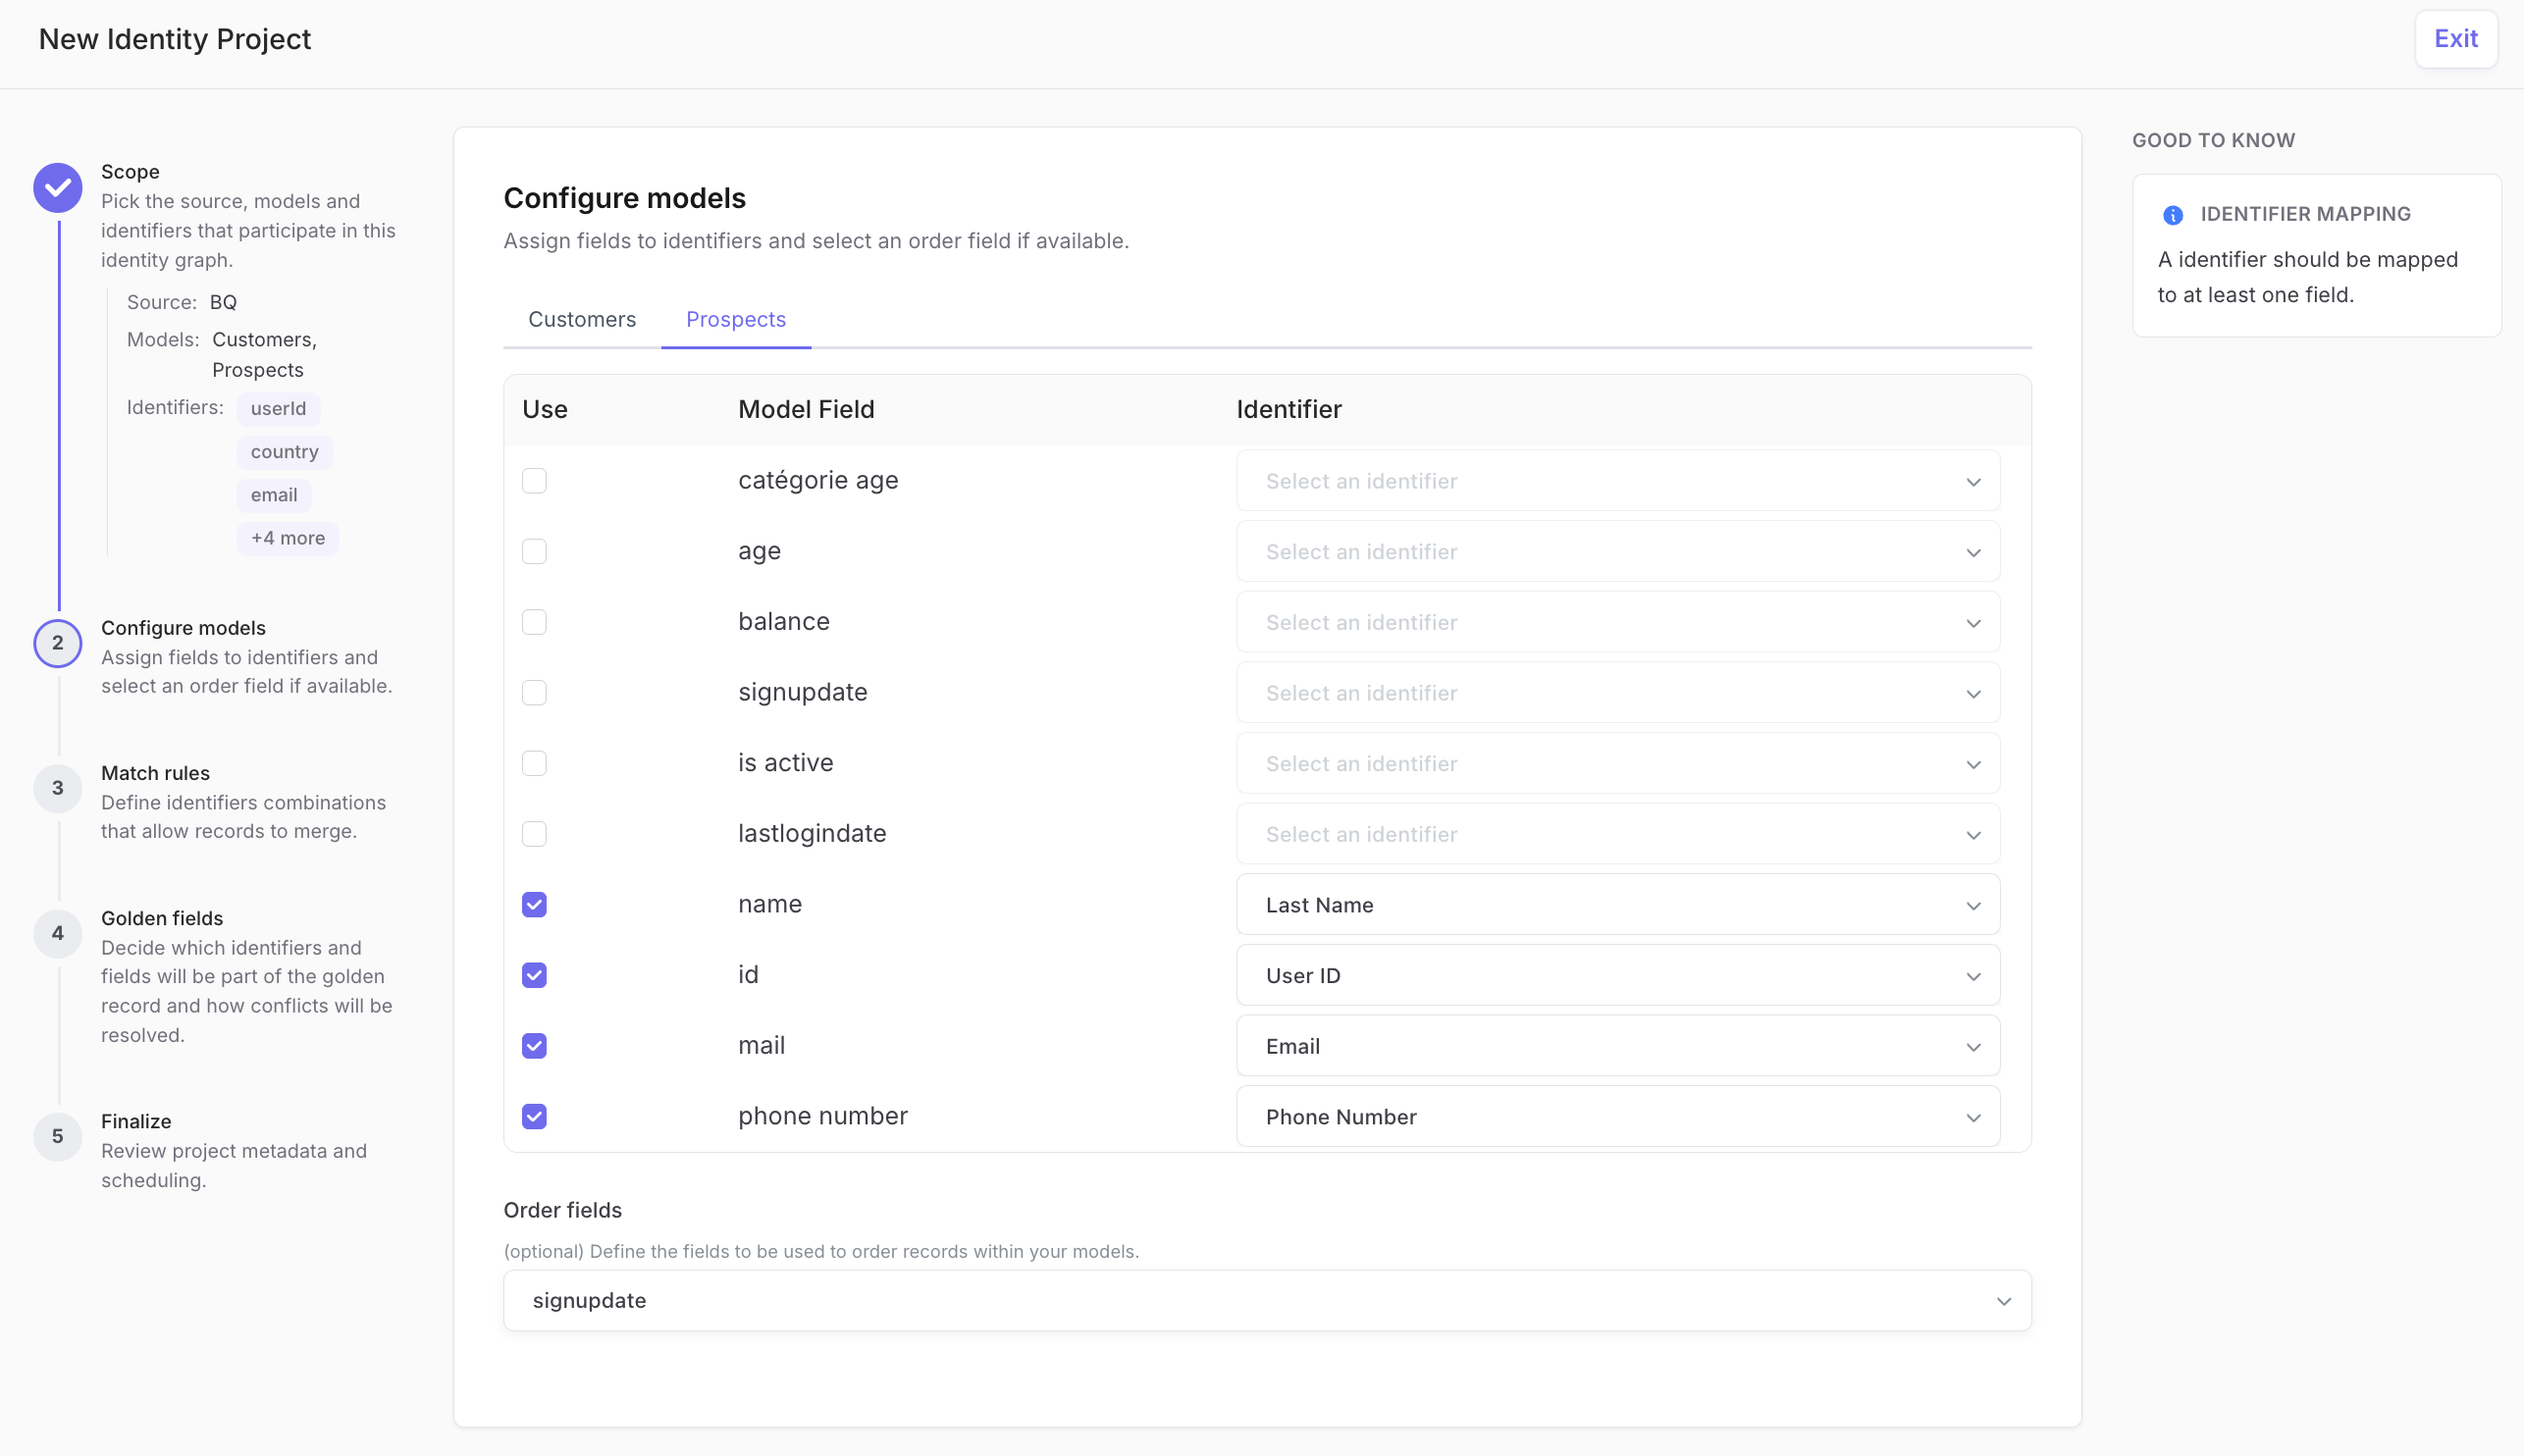Enable the is active checkbox
This screenshot has width=2524, height=1456.
pos(535,764)
